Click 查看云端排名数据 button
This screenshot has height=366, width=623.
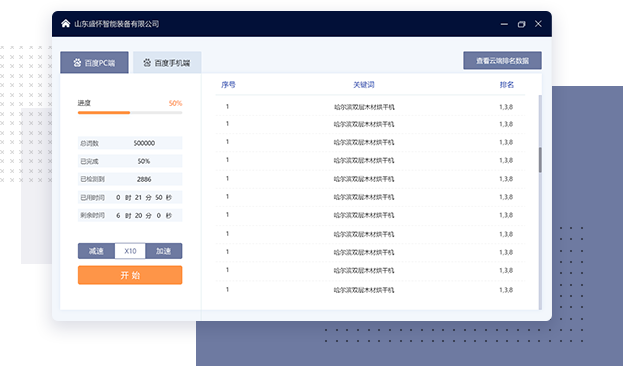pos(502,60)
